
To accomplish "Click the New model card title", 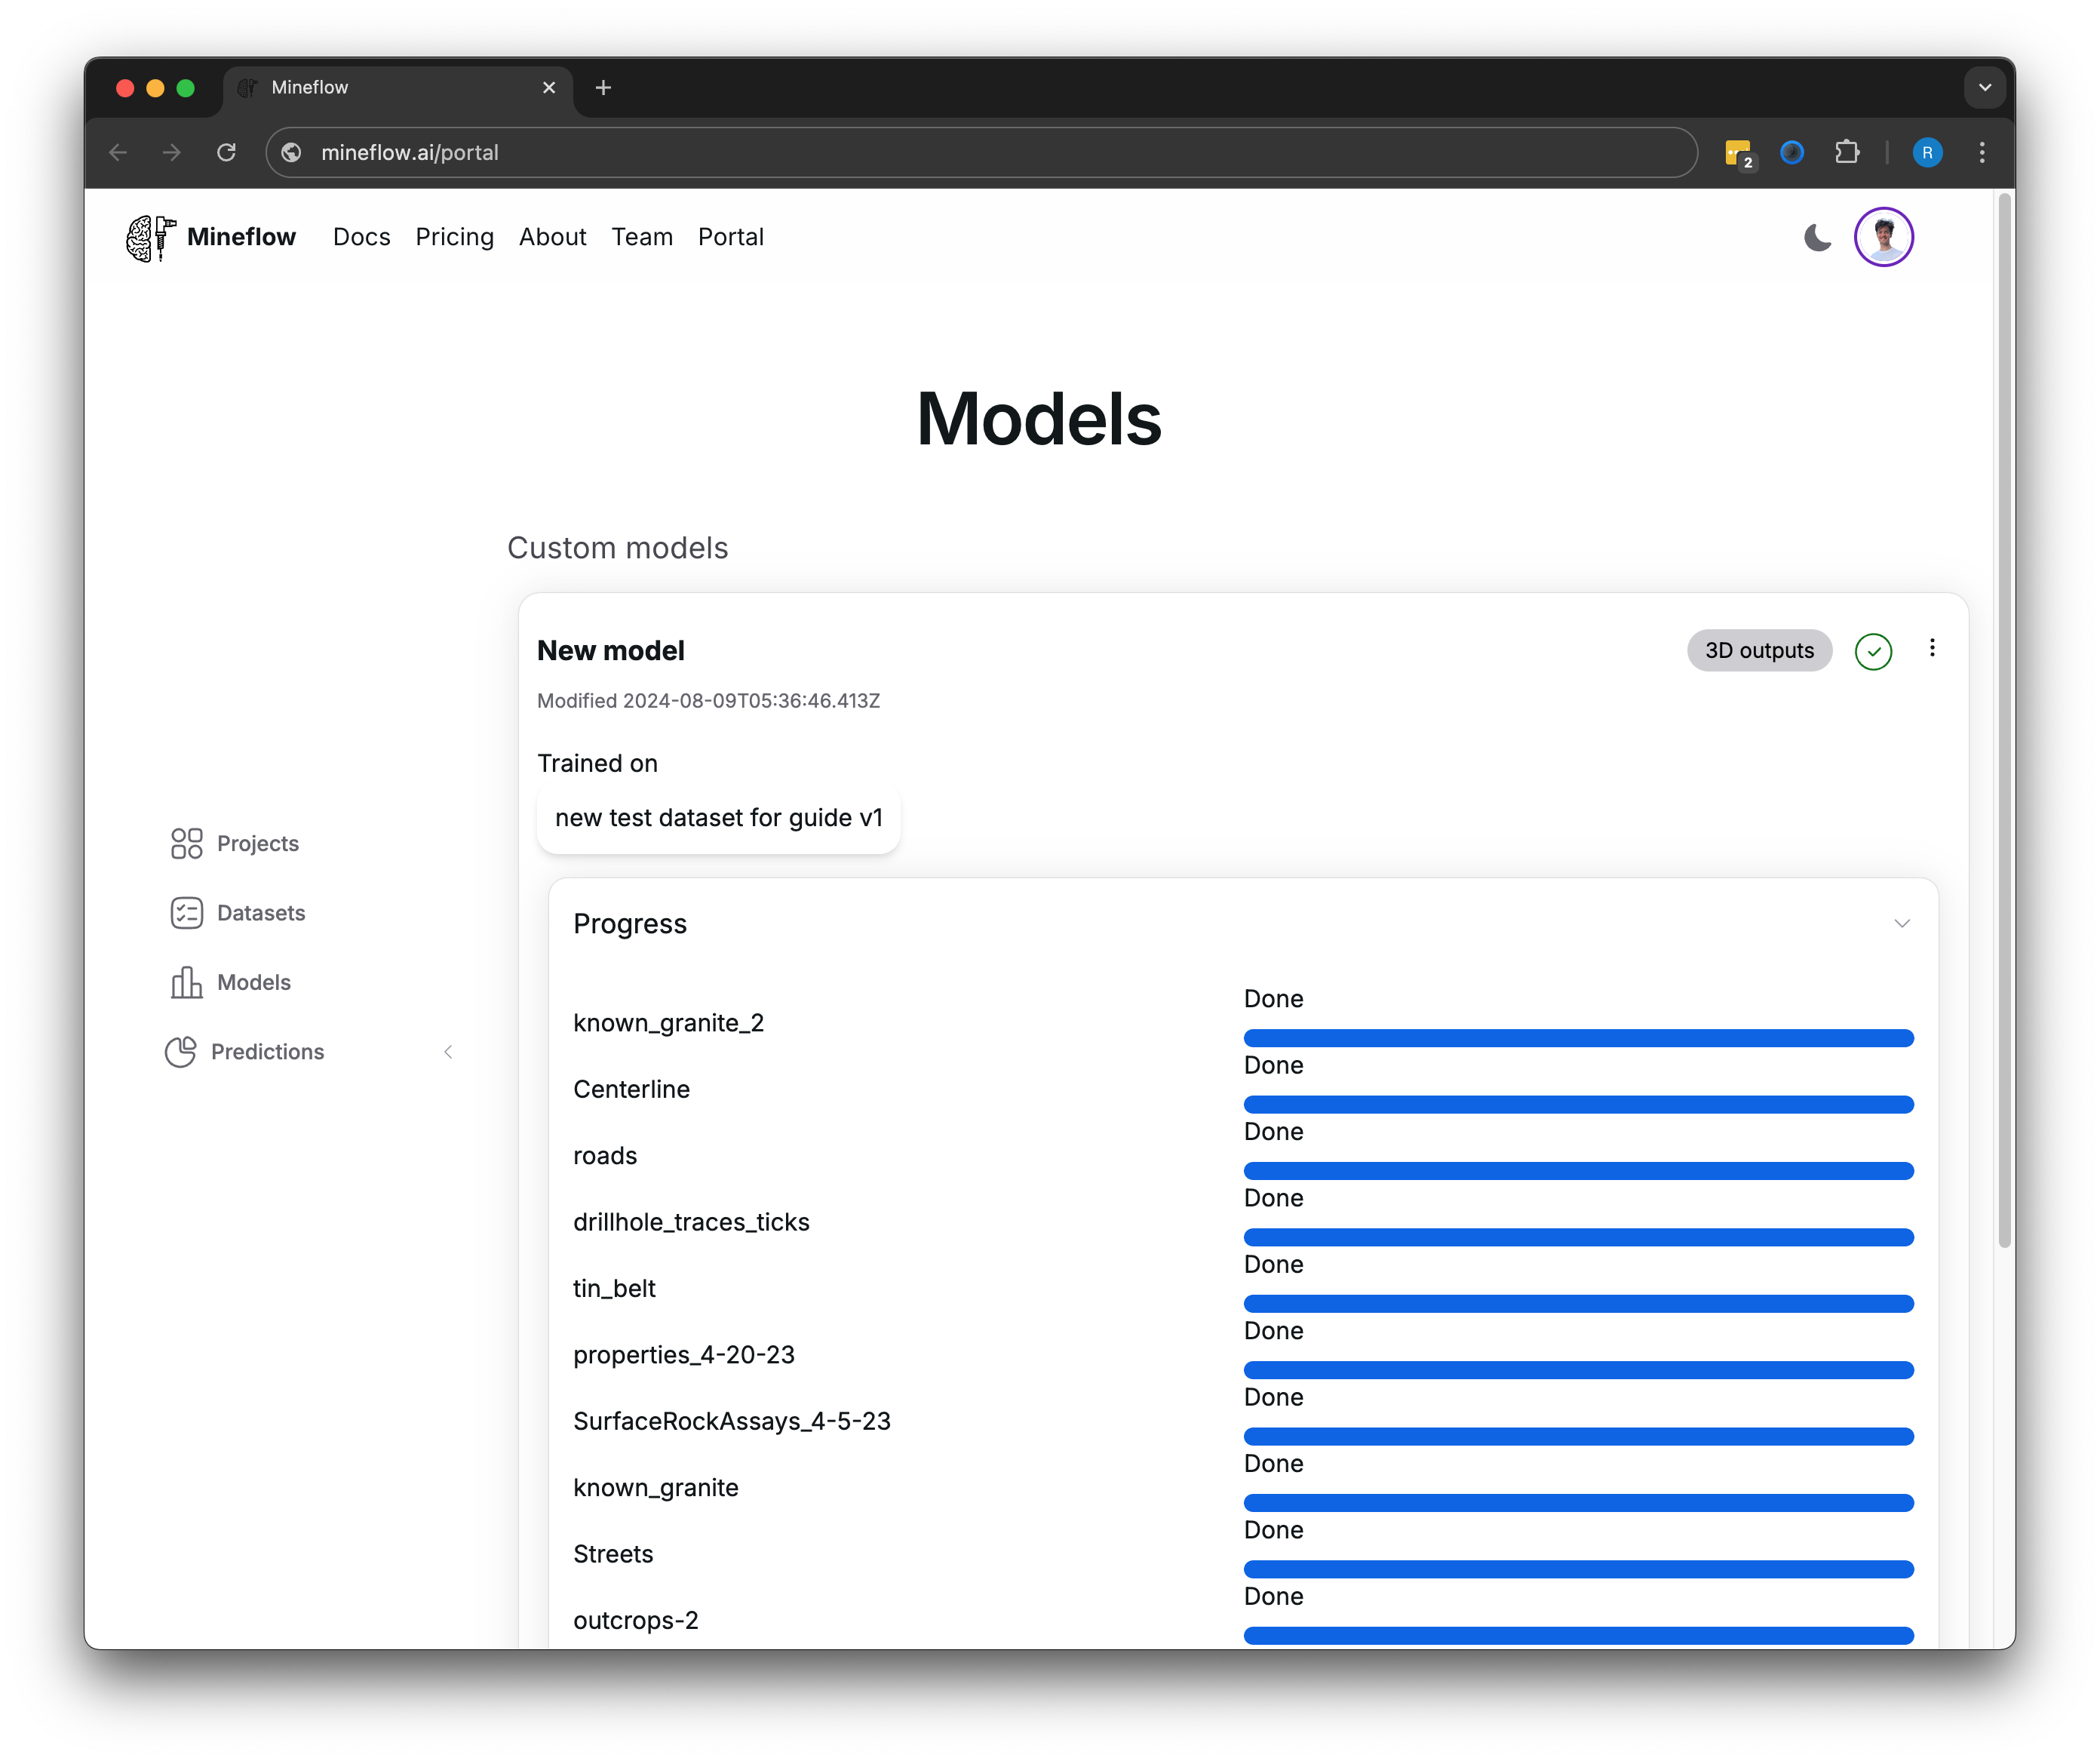I will click(x=610, y=650).
